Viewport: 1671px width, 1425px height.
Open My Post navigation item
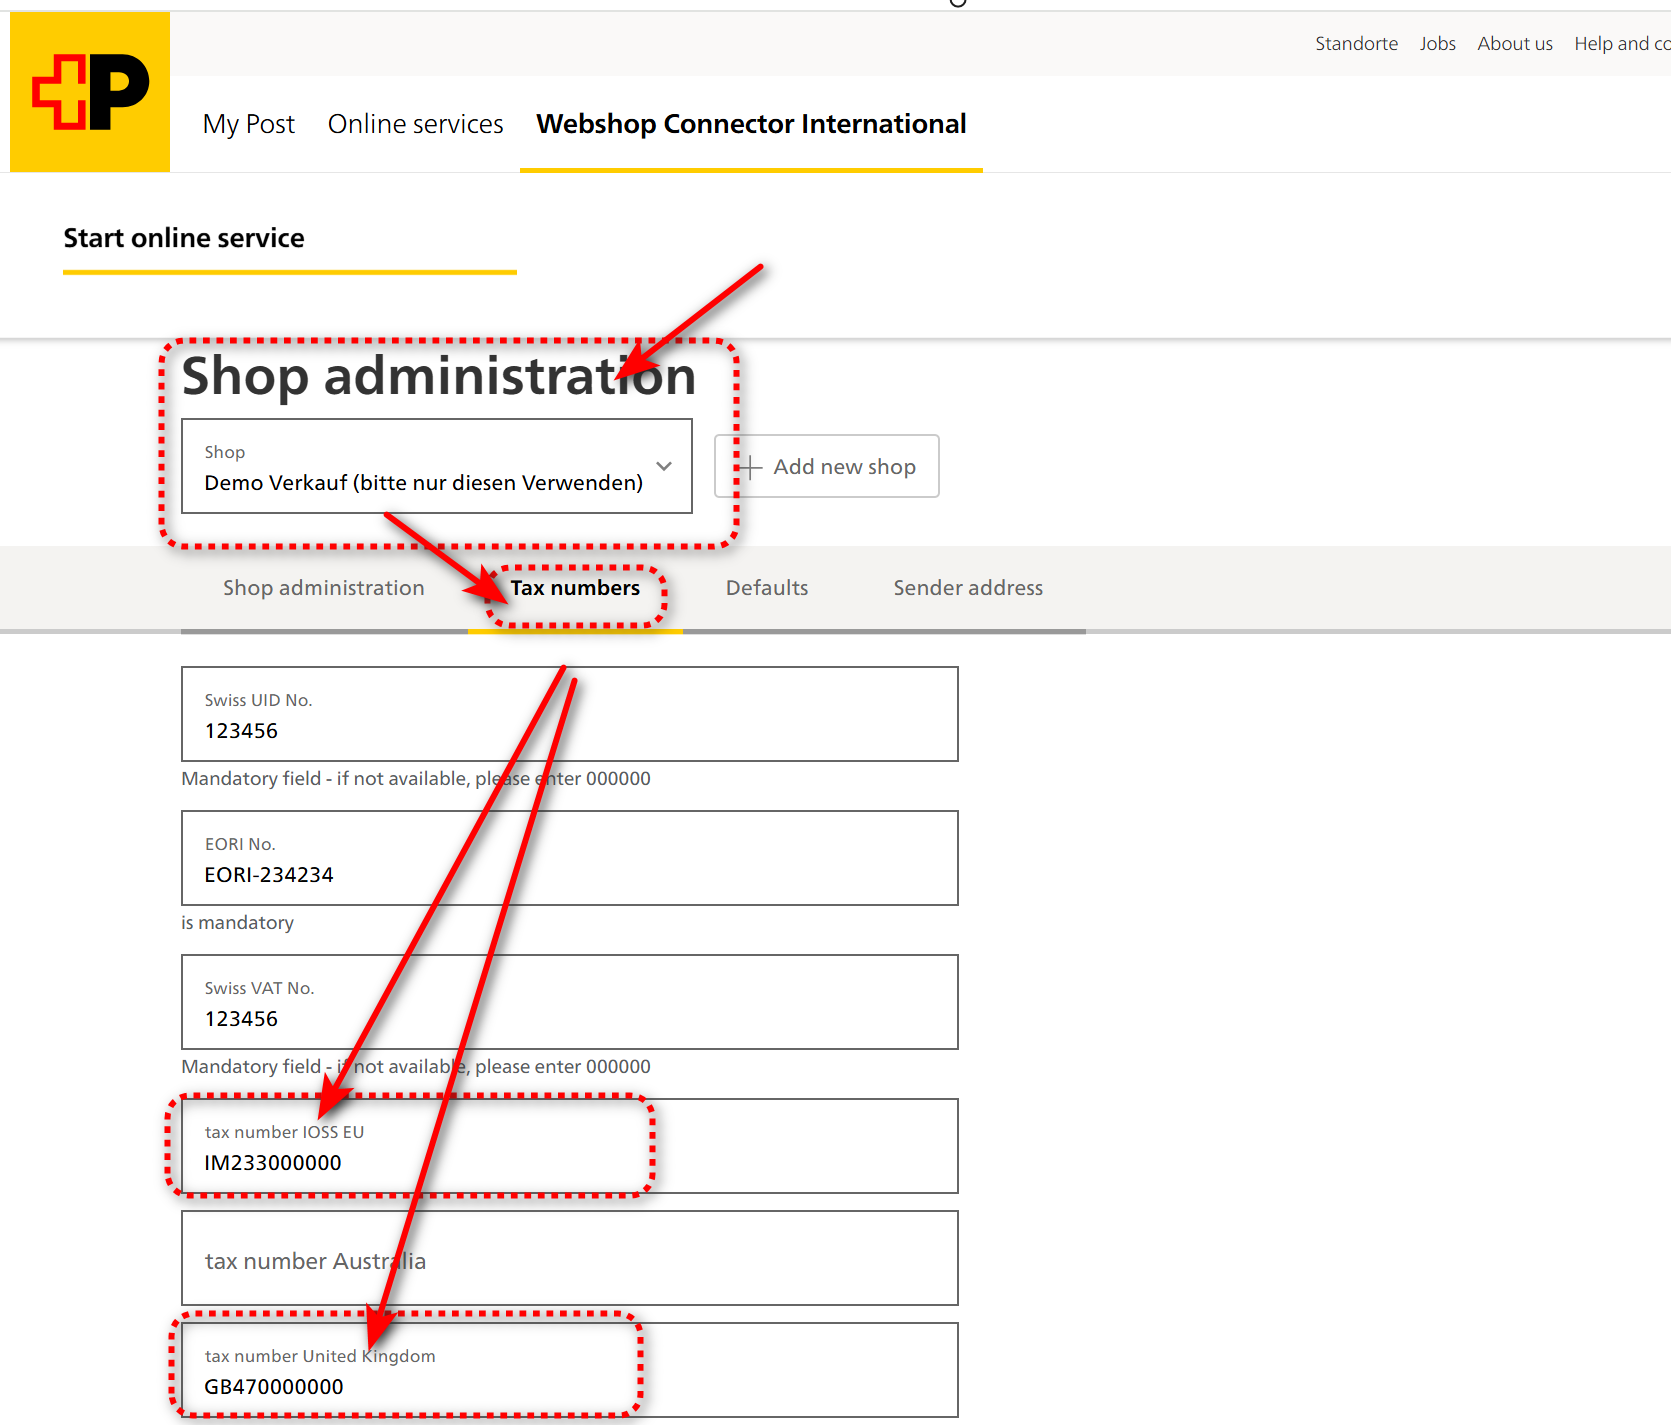point(249,124)
